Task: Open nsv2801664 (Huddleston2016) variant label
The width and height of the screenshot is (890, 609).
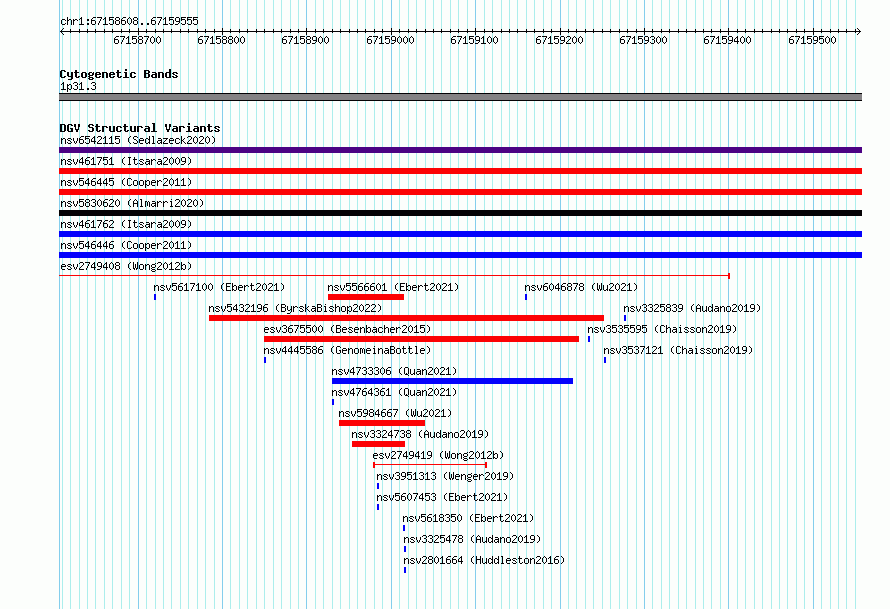Action: (484, 560)
